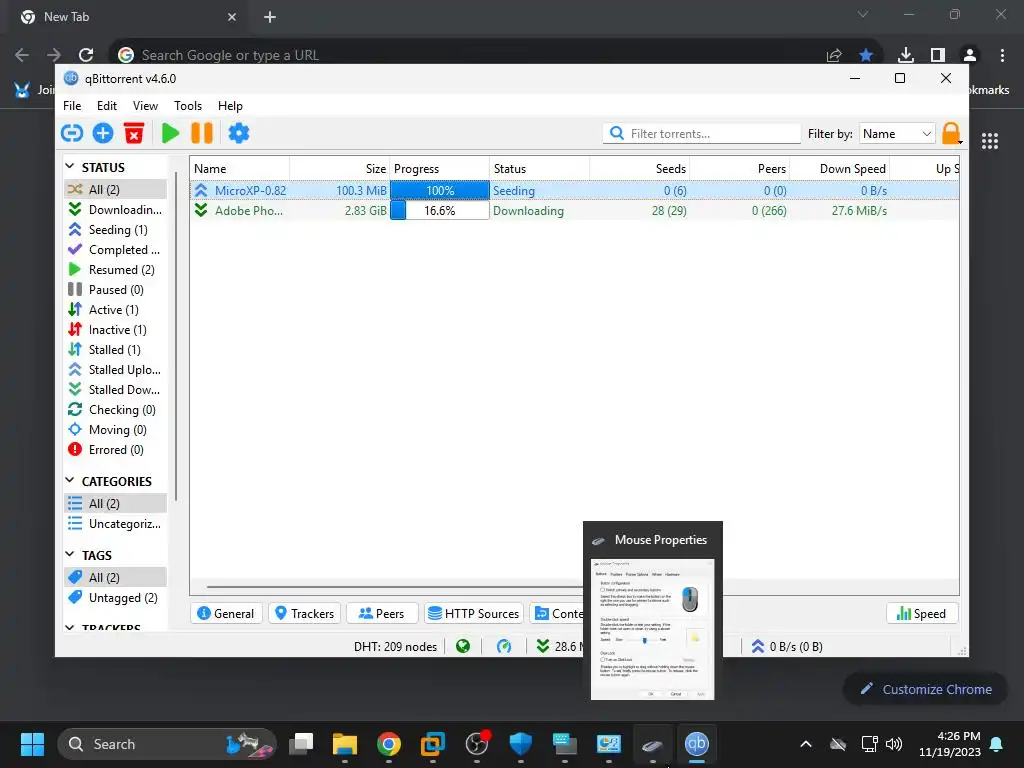
Task: Sort by the Size column header
Action: (340, 168)
